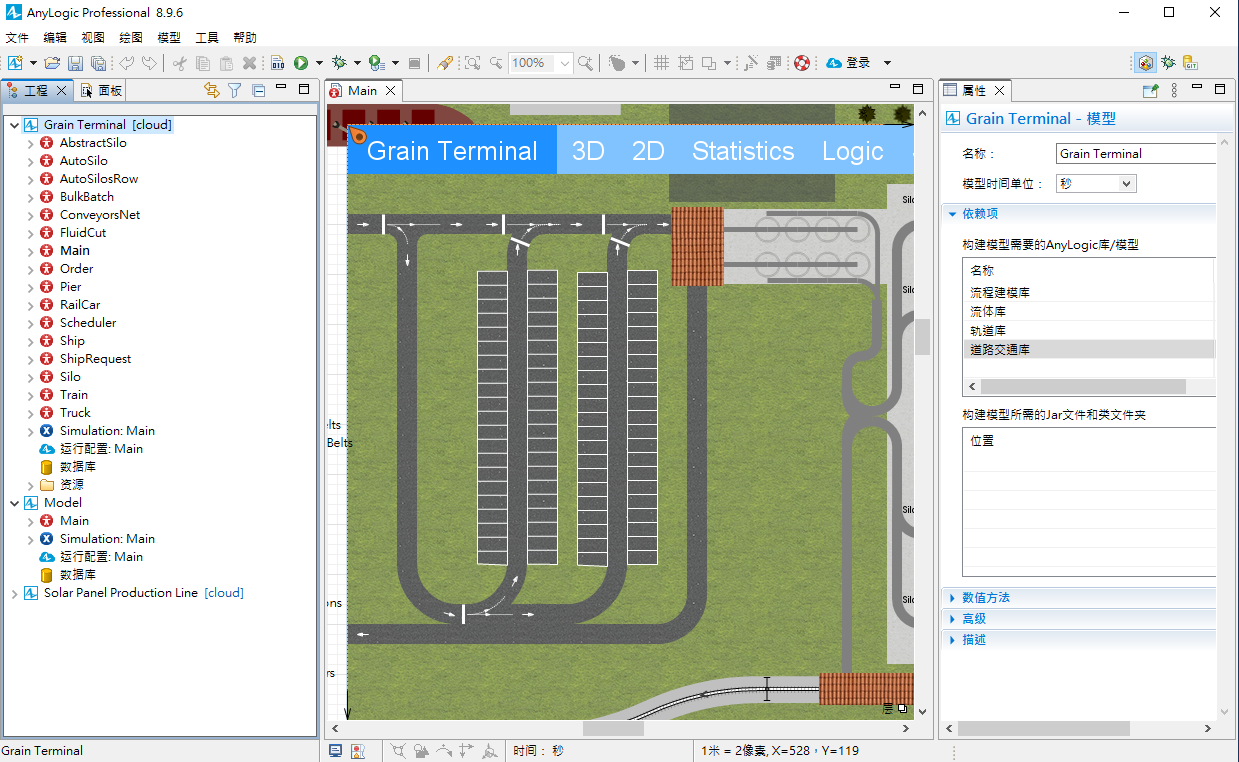Image resolution: width=1239 pixels, height=762 pixels.
Task: Close the Main editor tab
Action: 390,90
